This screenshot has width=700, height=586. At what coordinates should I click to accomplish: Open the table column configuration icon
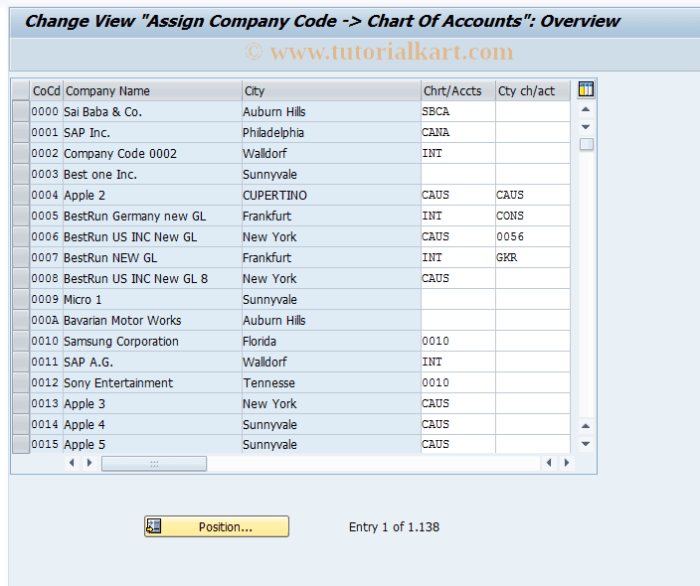coord(586,89)
